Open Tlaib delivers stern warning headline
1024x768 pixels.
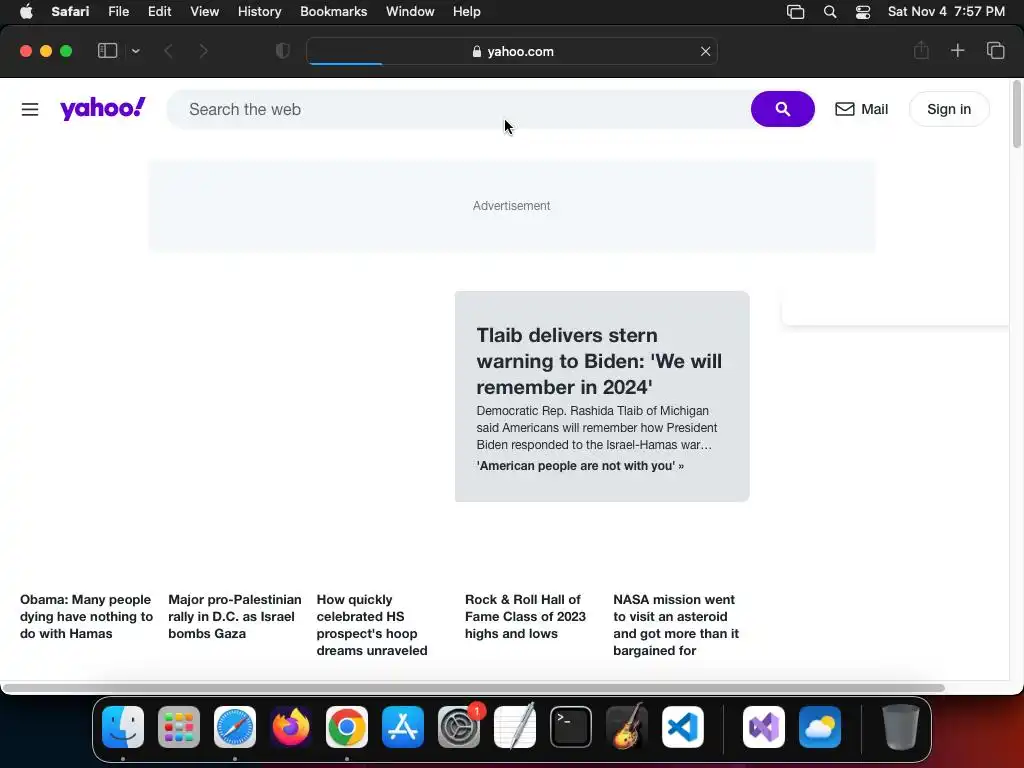pos(599,360)
